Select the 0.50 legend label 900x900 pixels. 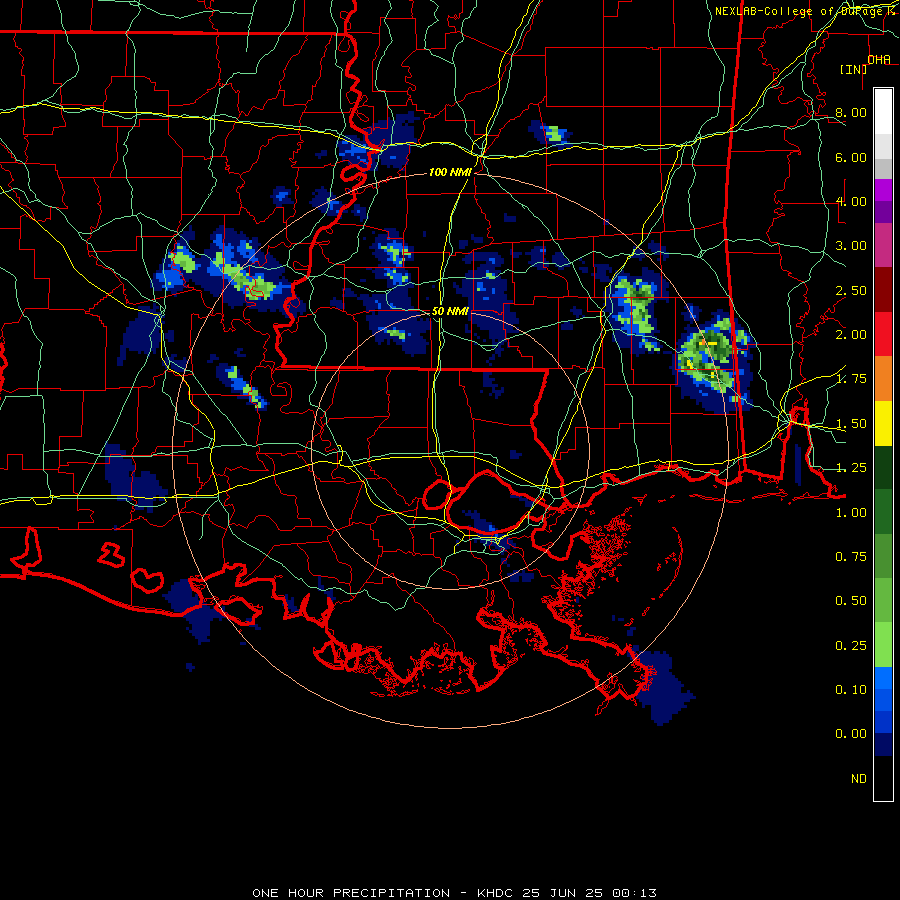pos(851,601)
